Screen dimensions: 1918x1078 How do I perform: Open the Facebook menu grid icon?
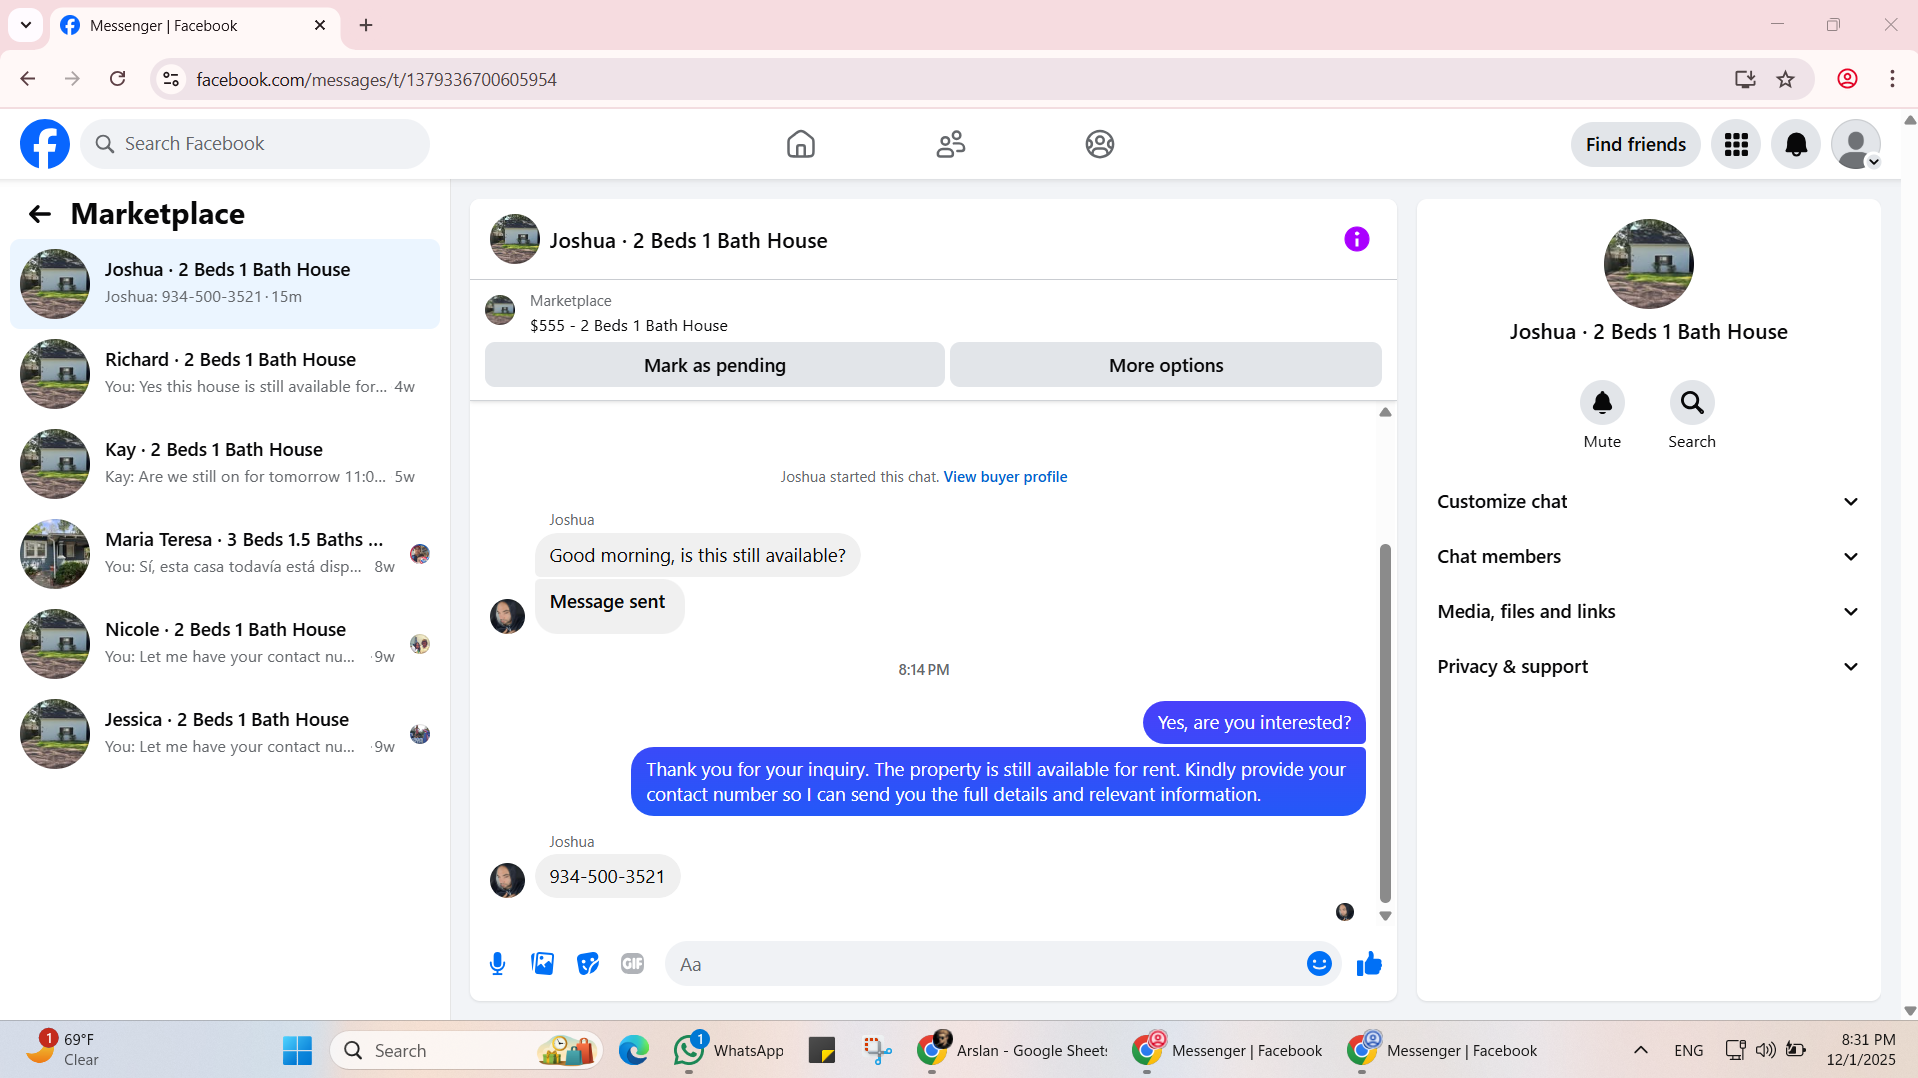[x=1736, y=145]
